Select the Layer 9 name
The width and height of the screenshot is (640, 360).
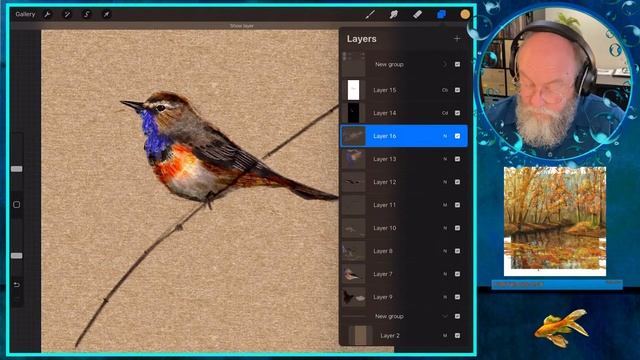coord(383,297)
